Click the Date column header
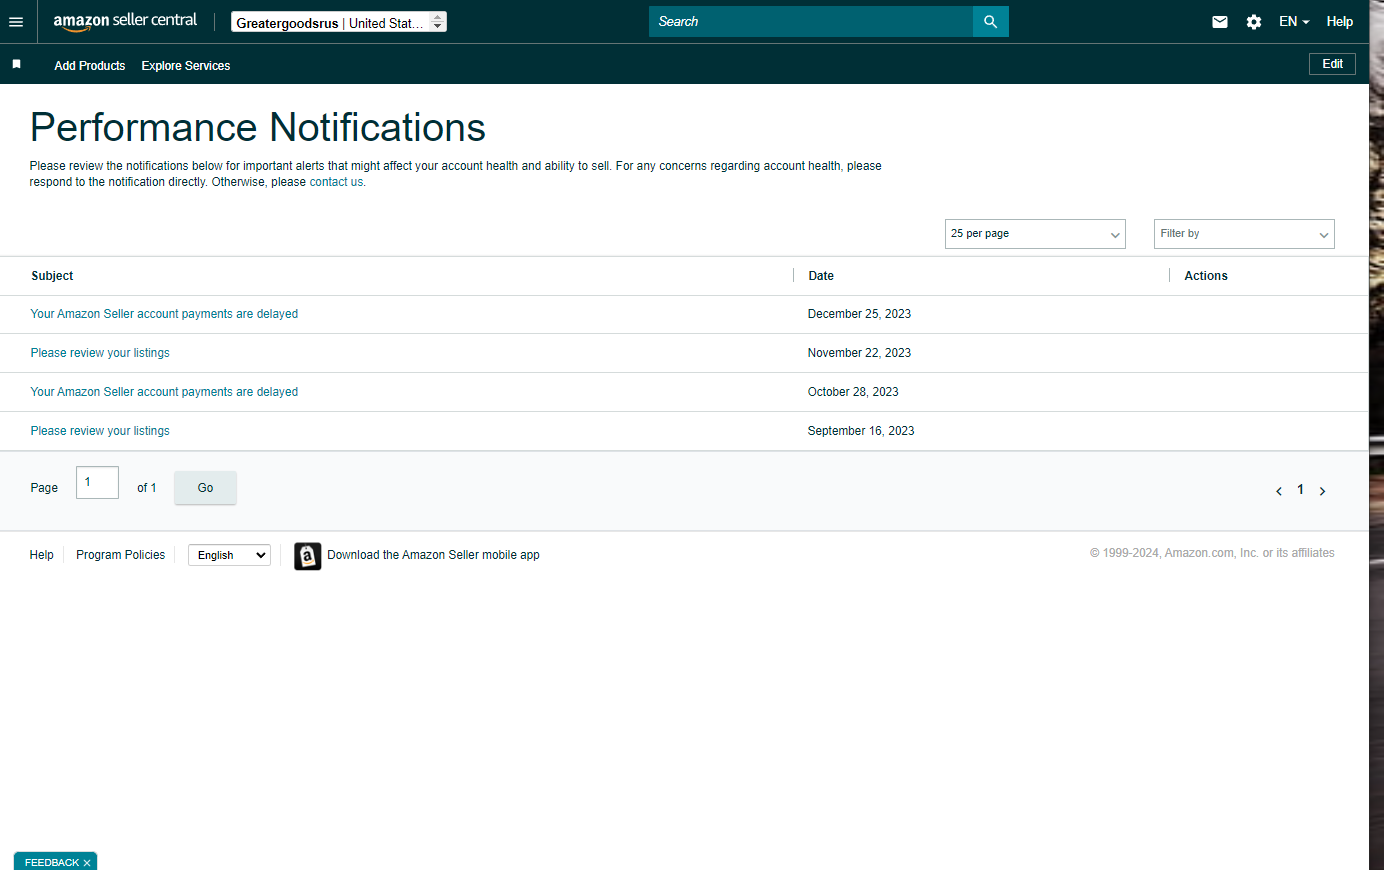1384x870 pixels. [x=821, y=276]
